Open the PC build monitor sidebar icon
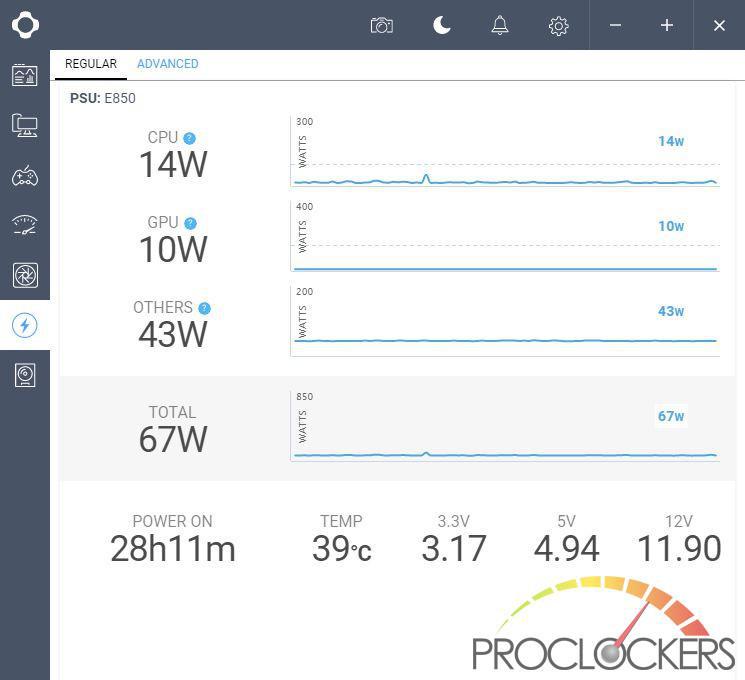The height and width of the screenshot is (680, 745). (x=25, y=125)
